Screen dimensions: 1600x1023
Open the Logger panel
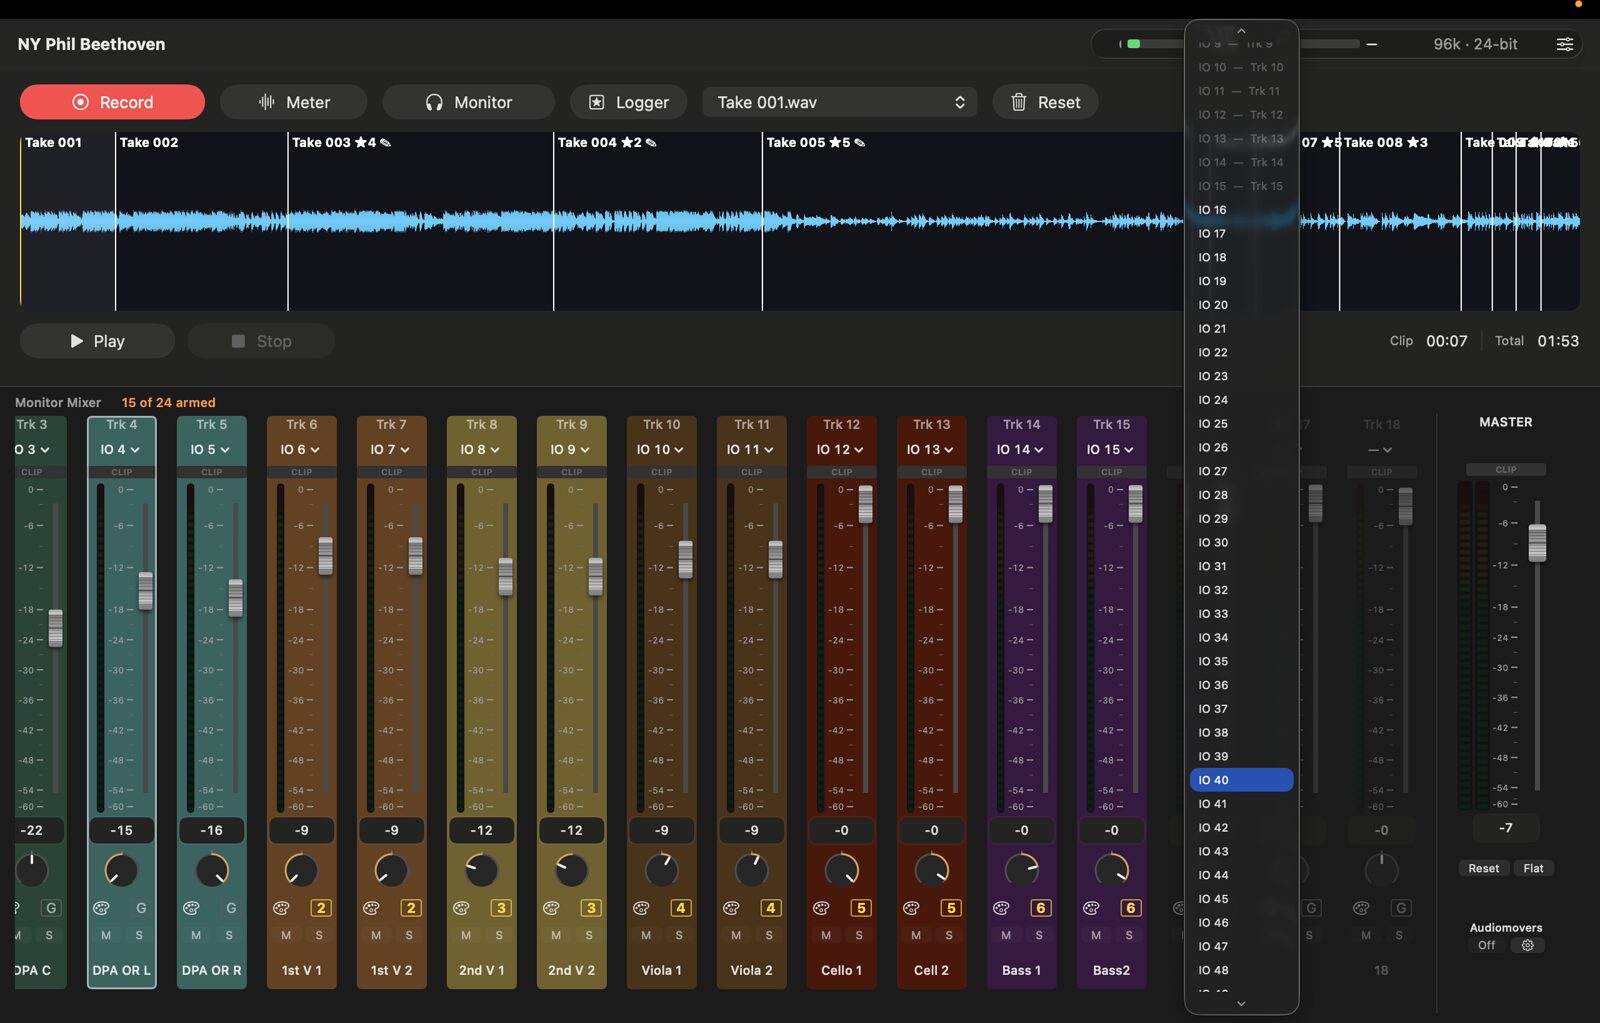pos(628,102)
